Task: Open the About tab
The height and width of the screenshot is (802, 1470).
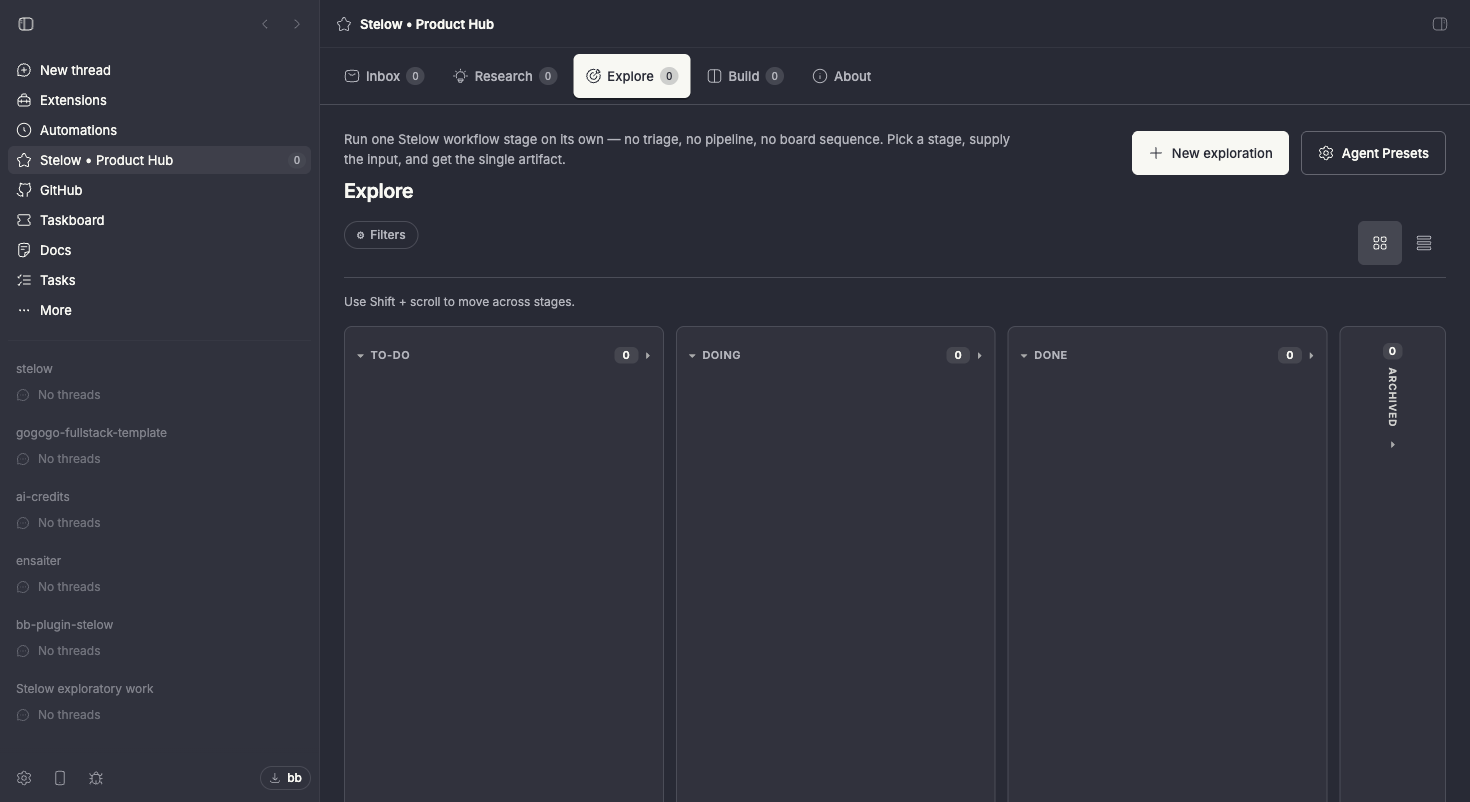Action: (x=842, y=76)
